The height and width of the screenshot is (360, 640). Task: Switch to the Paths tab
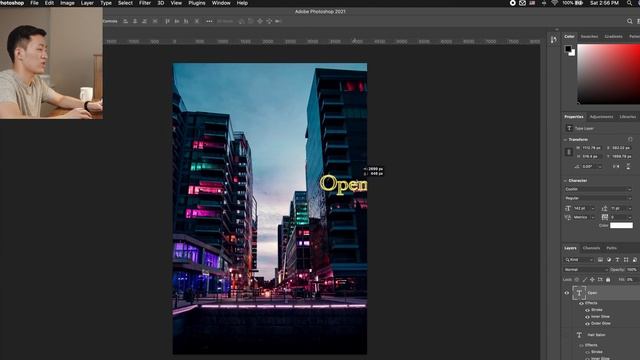(x=611, y=248)
